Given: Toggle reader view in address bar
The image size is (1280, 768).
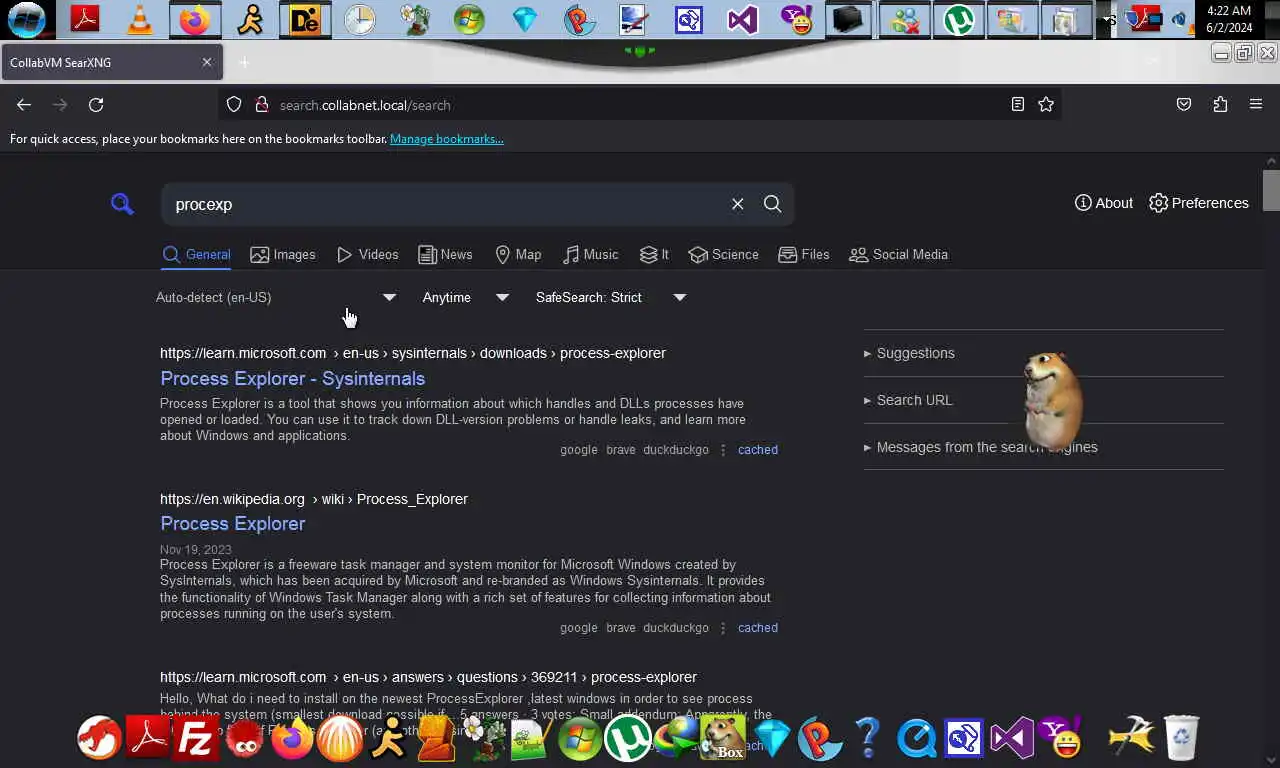Looking at the screenshot, I should click(x=1018, y=104).
